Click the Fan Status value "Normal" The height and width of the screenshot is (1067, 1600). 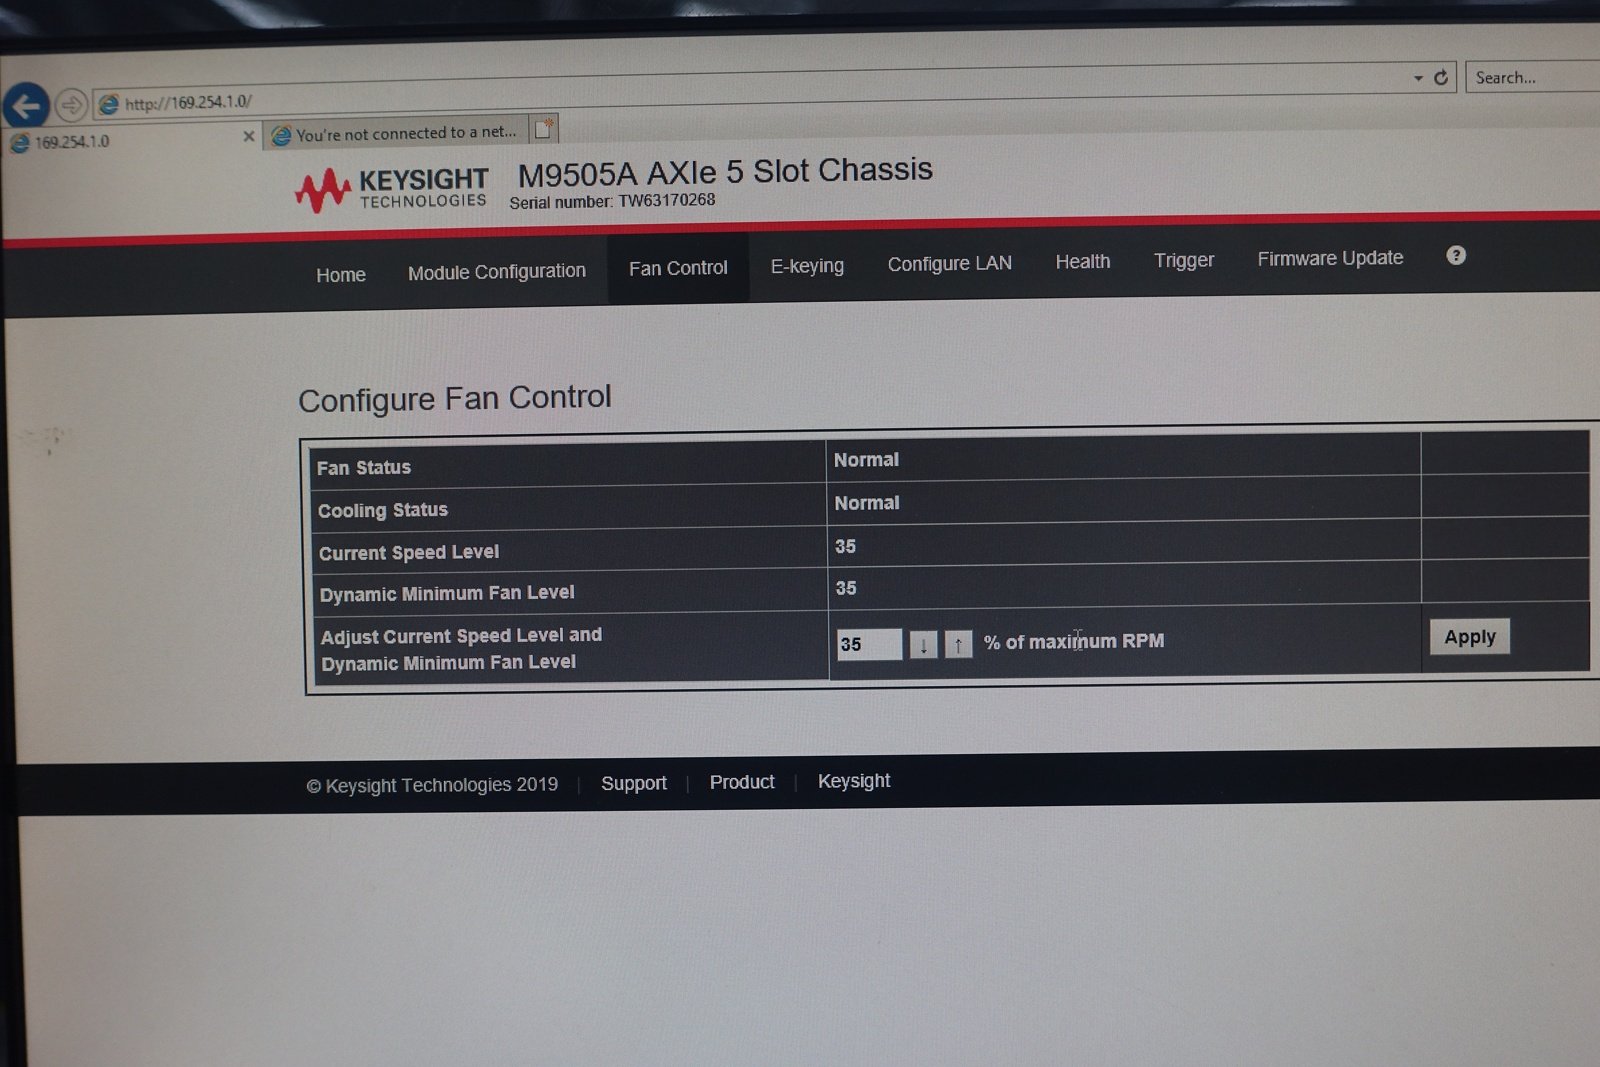866,460
